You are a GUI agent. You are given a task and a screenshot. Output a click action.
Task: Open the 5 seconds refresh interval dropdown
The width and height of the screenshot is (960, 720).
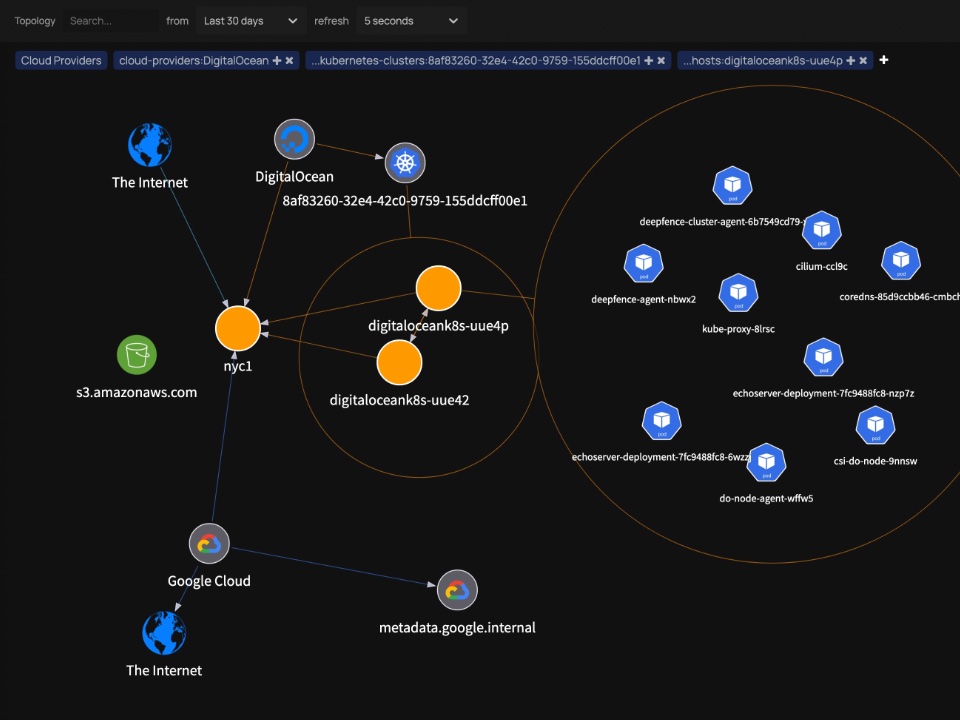[411, 21]
